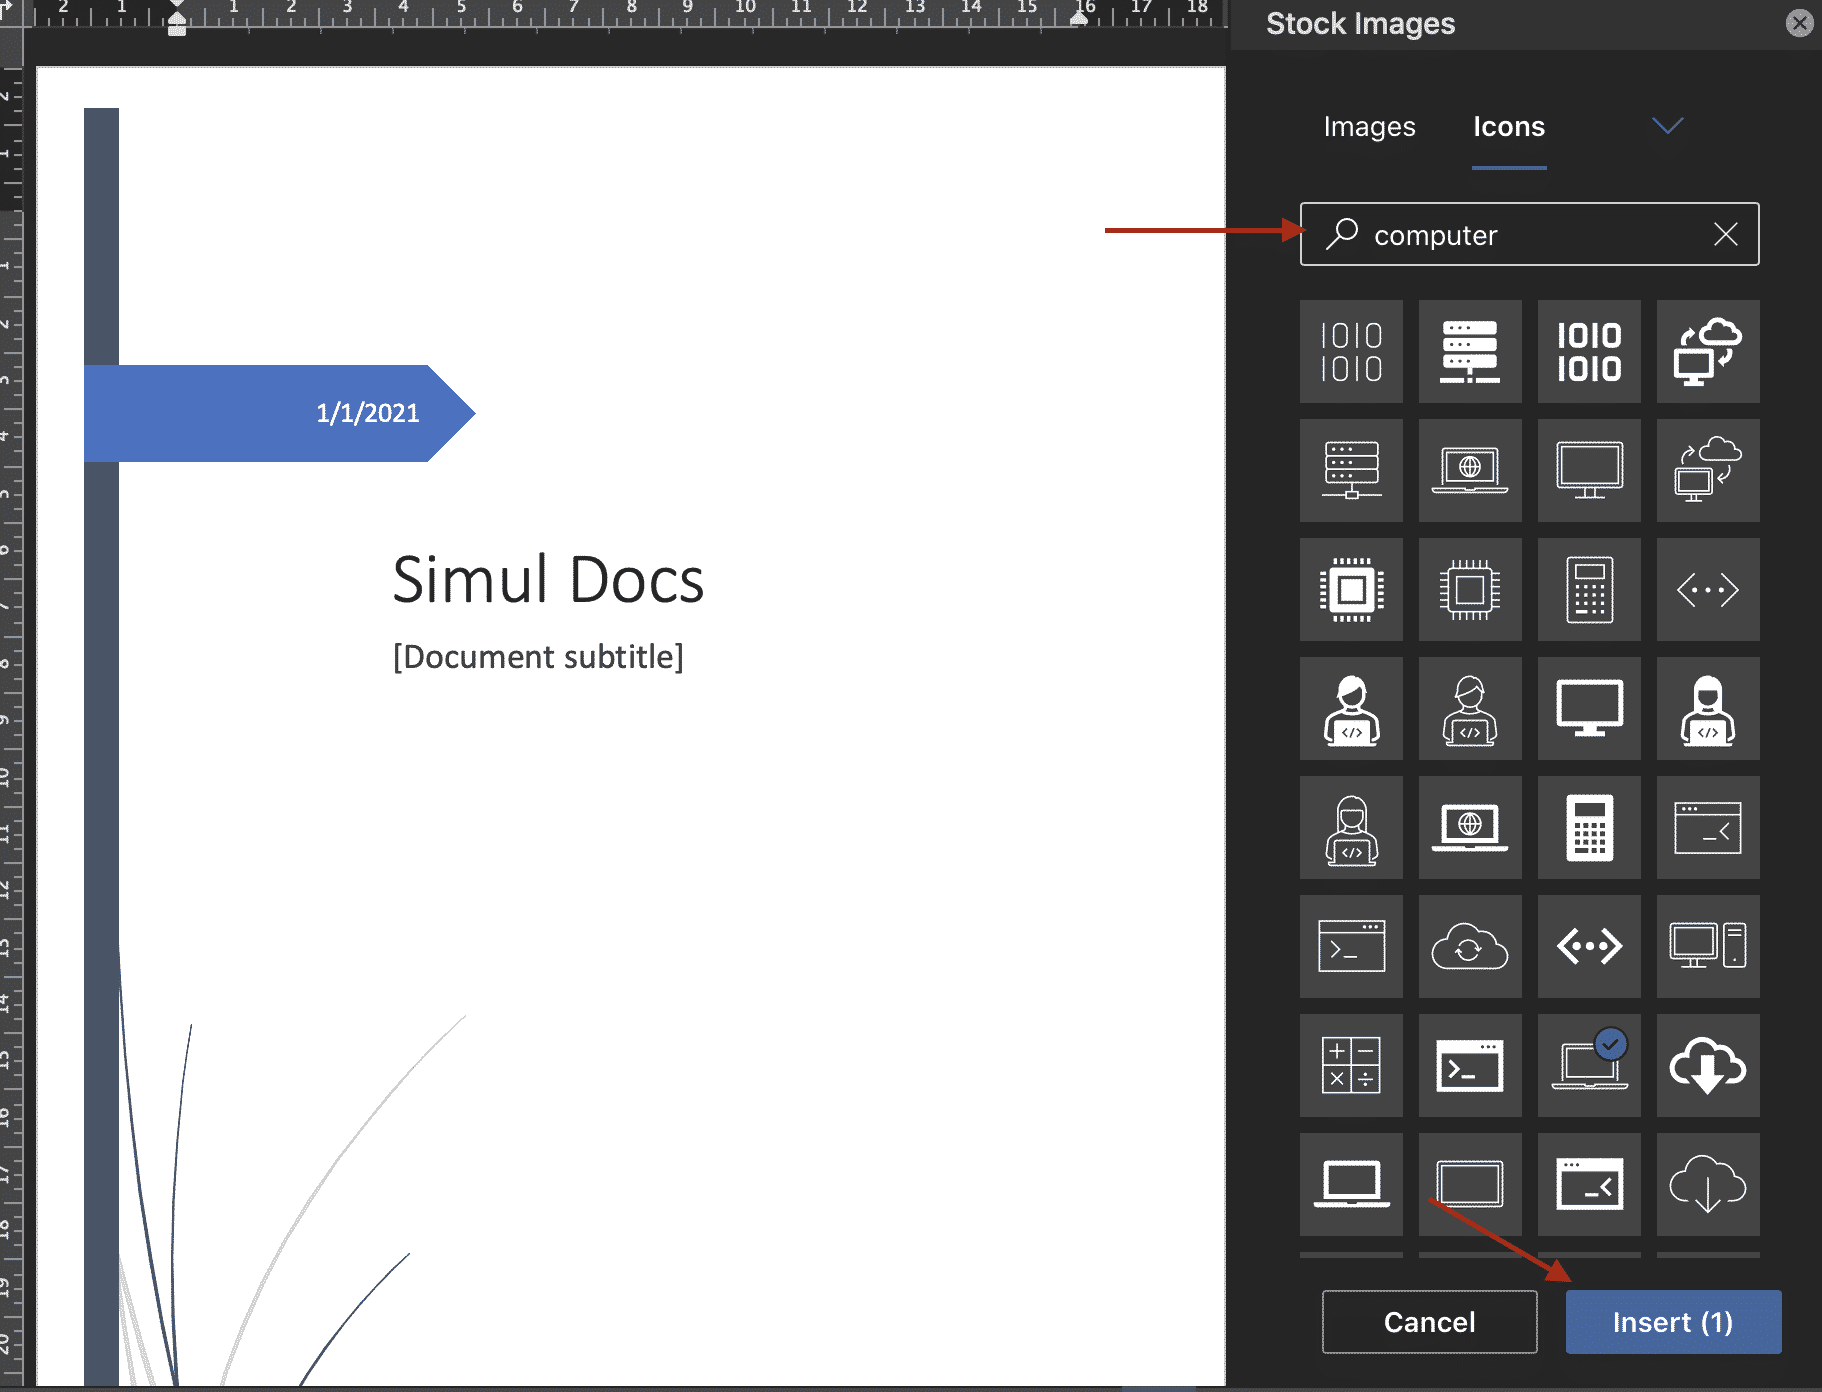Select the desktop monitor icon
Screen dimensions: 1822x1392
click(x=1589, y=470)
